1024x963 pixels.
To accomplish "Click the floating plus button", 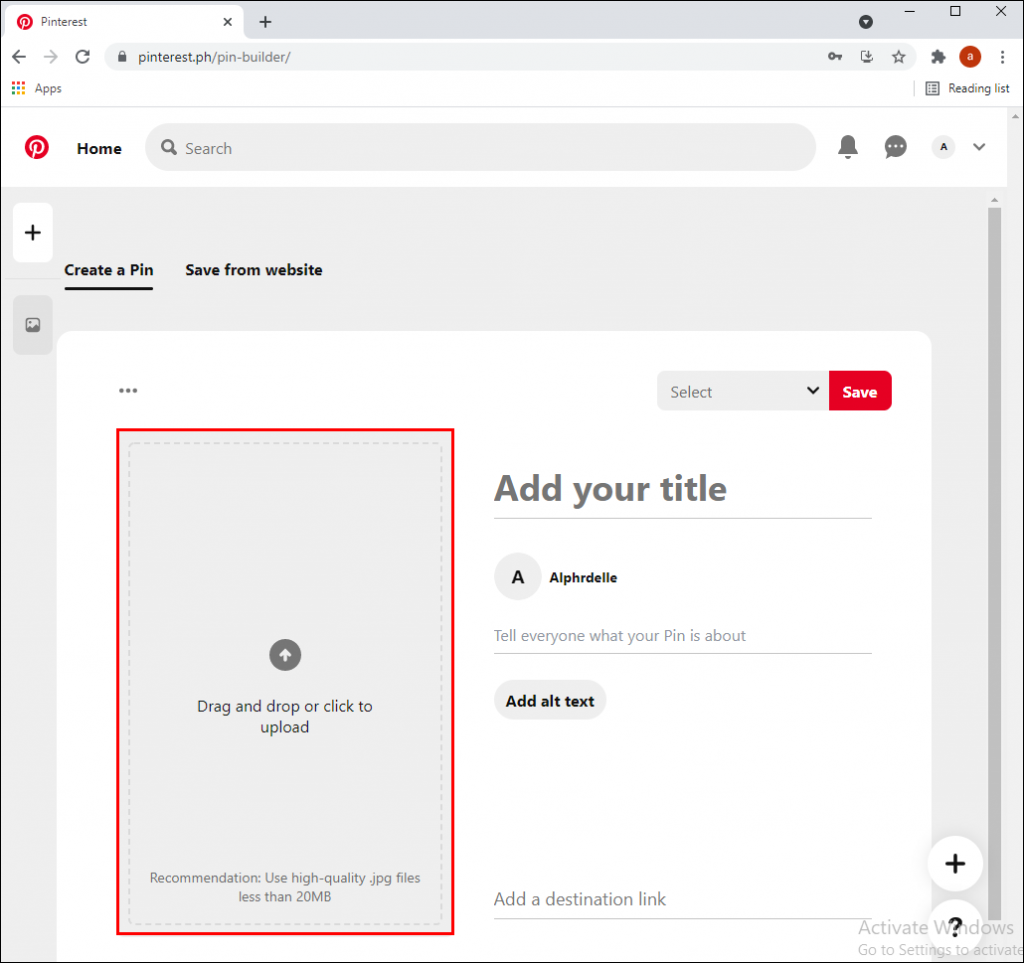I will 955,863.
